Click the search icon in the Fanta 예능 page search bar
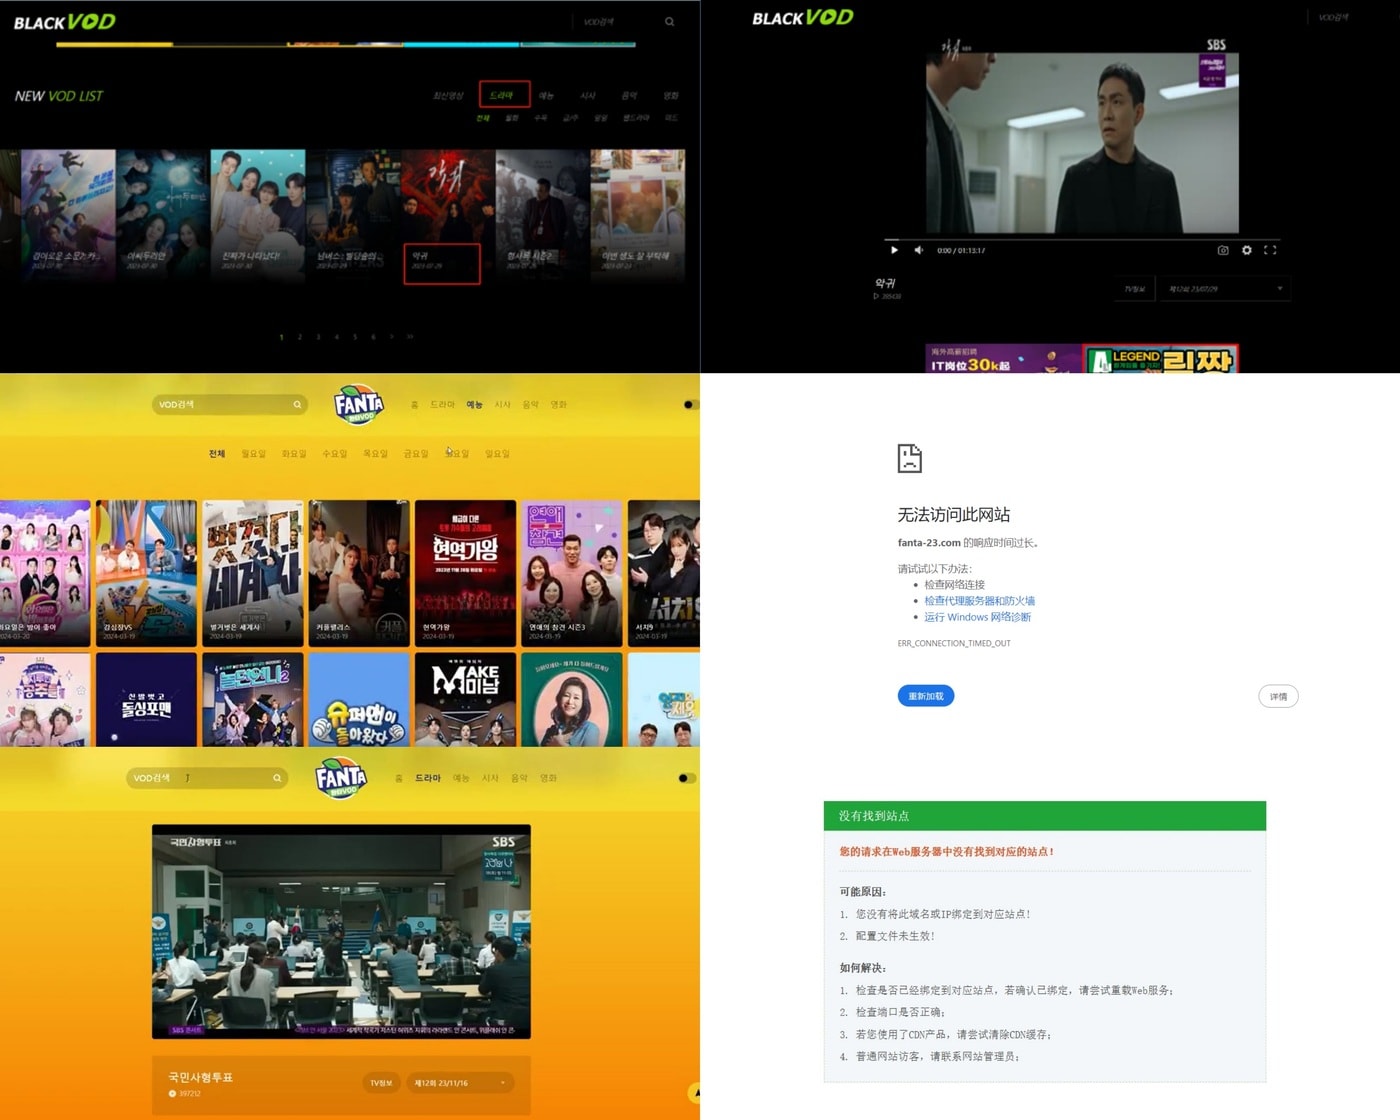This screenshot has height=1120, width=1400. click(x=297, y=405)
